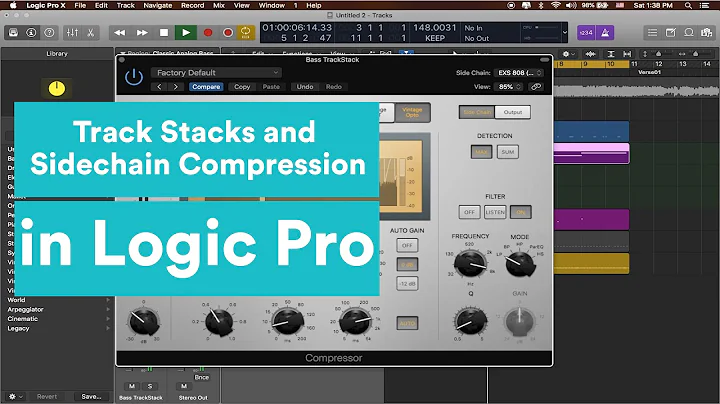Open the Side Chain source dropdown
Screen dimensions: 720x404
click(519, 73)
